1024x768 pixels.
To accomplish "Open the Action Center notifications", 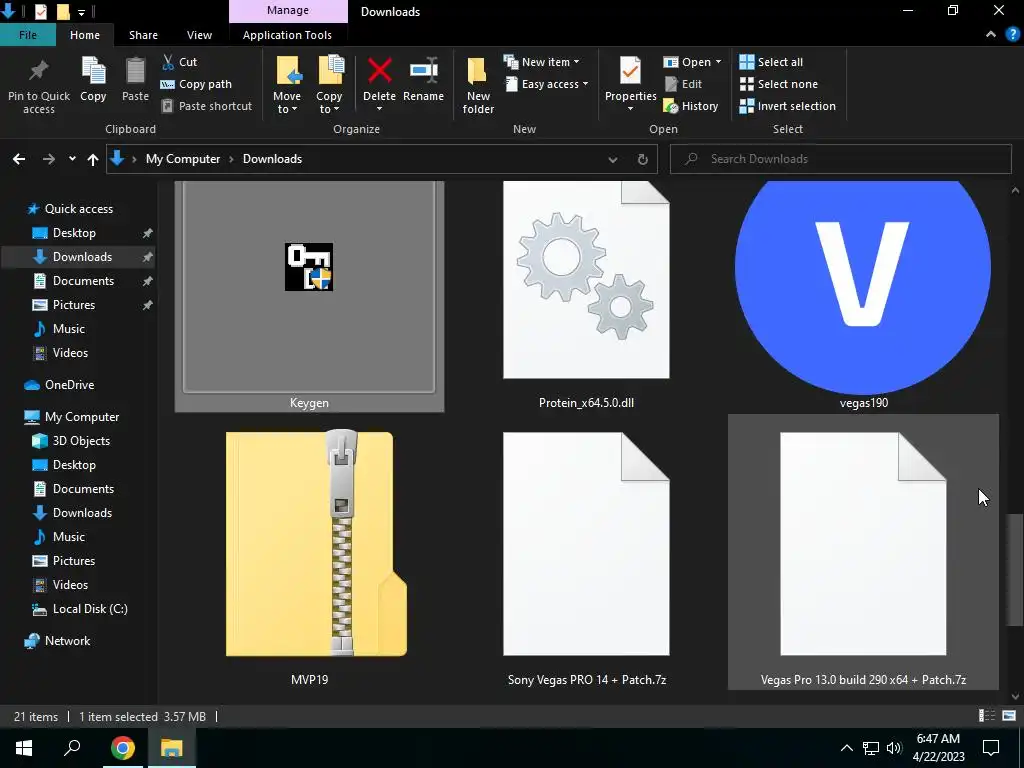I will (x=991, y=748).
